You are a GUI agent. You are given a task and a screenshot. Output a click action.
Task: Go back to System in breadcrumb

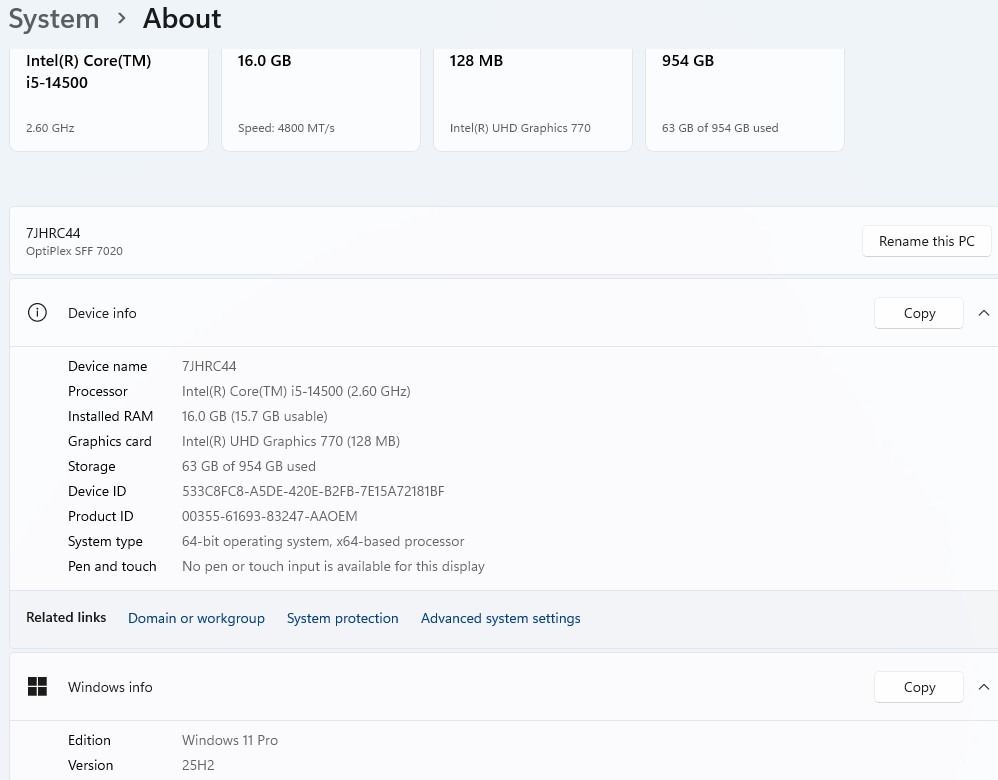point(54,18)
